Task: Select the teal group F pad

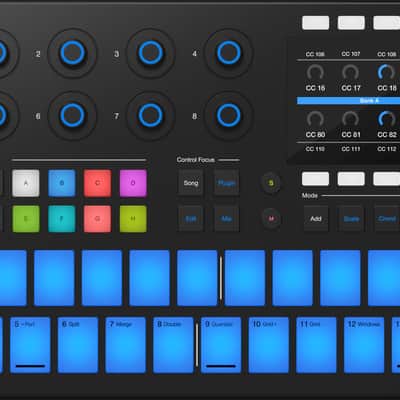Action: pos(62,219)
